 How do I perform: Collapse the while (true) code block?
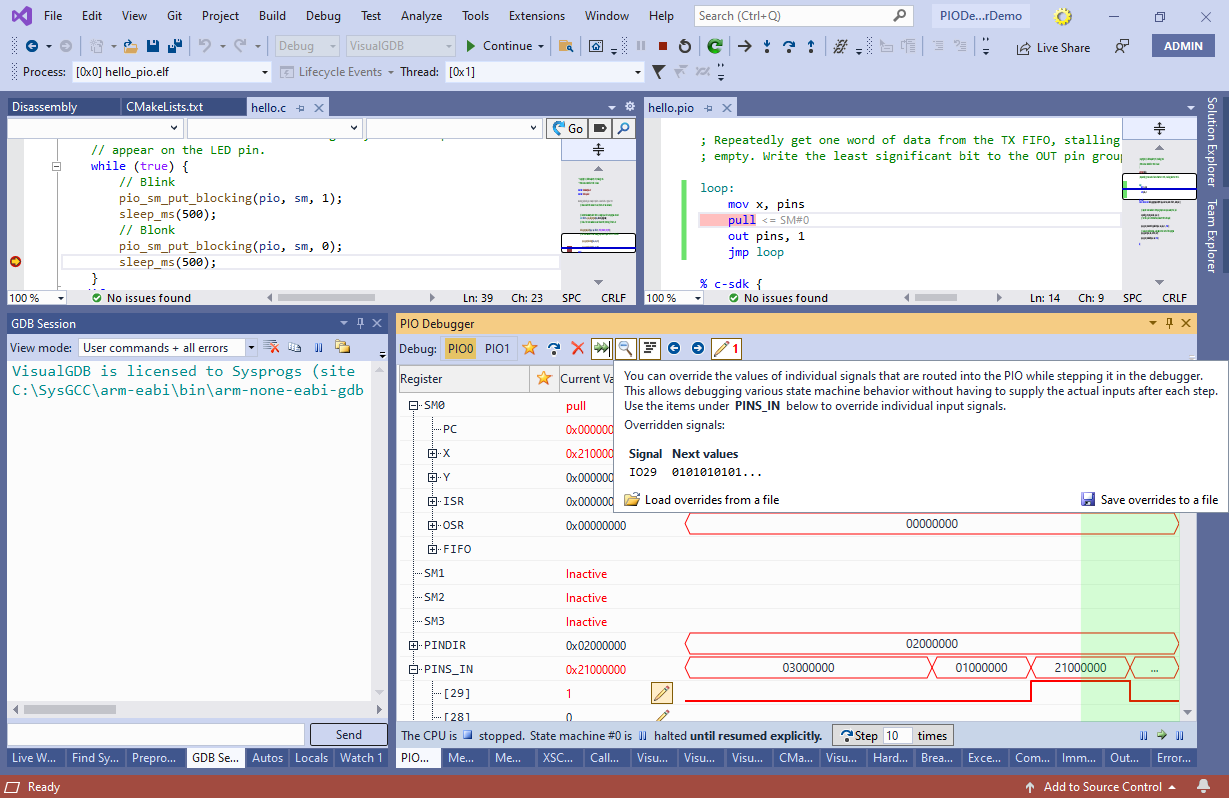click(x=58, y=166)
